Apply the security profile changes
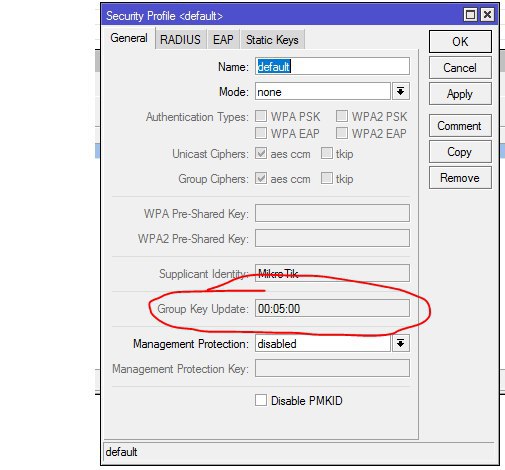505x470 pixels. click(460, 94)
